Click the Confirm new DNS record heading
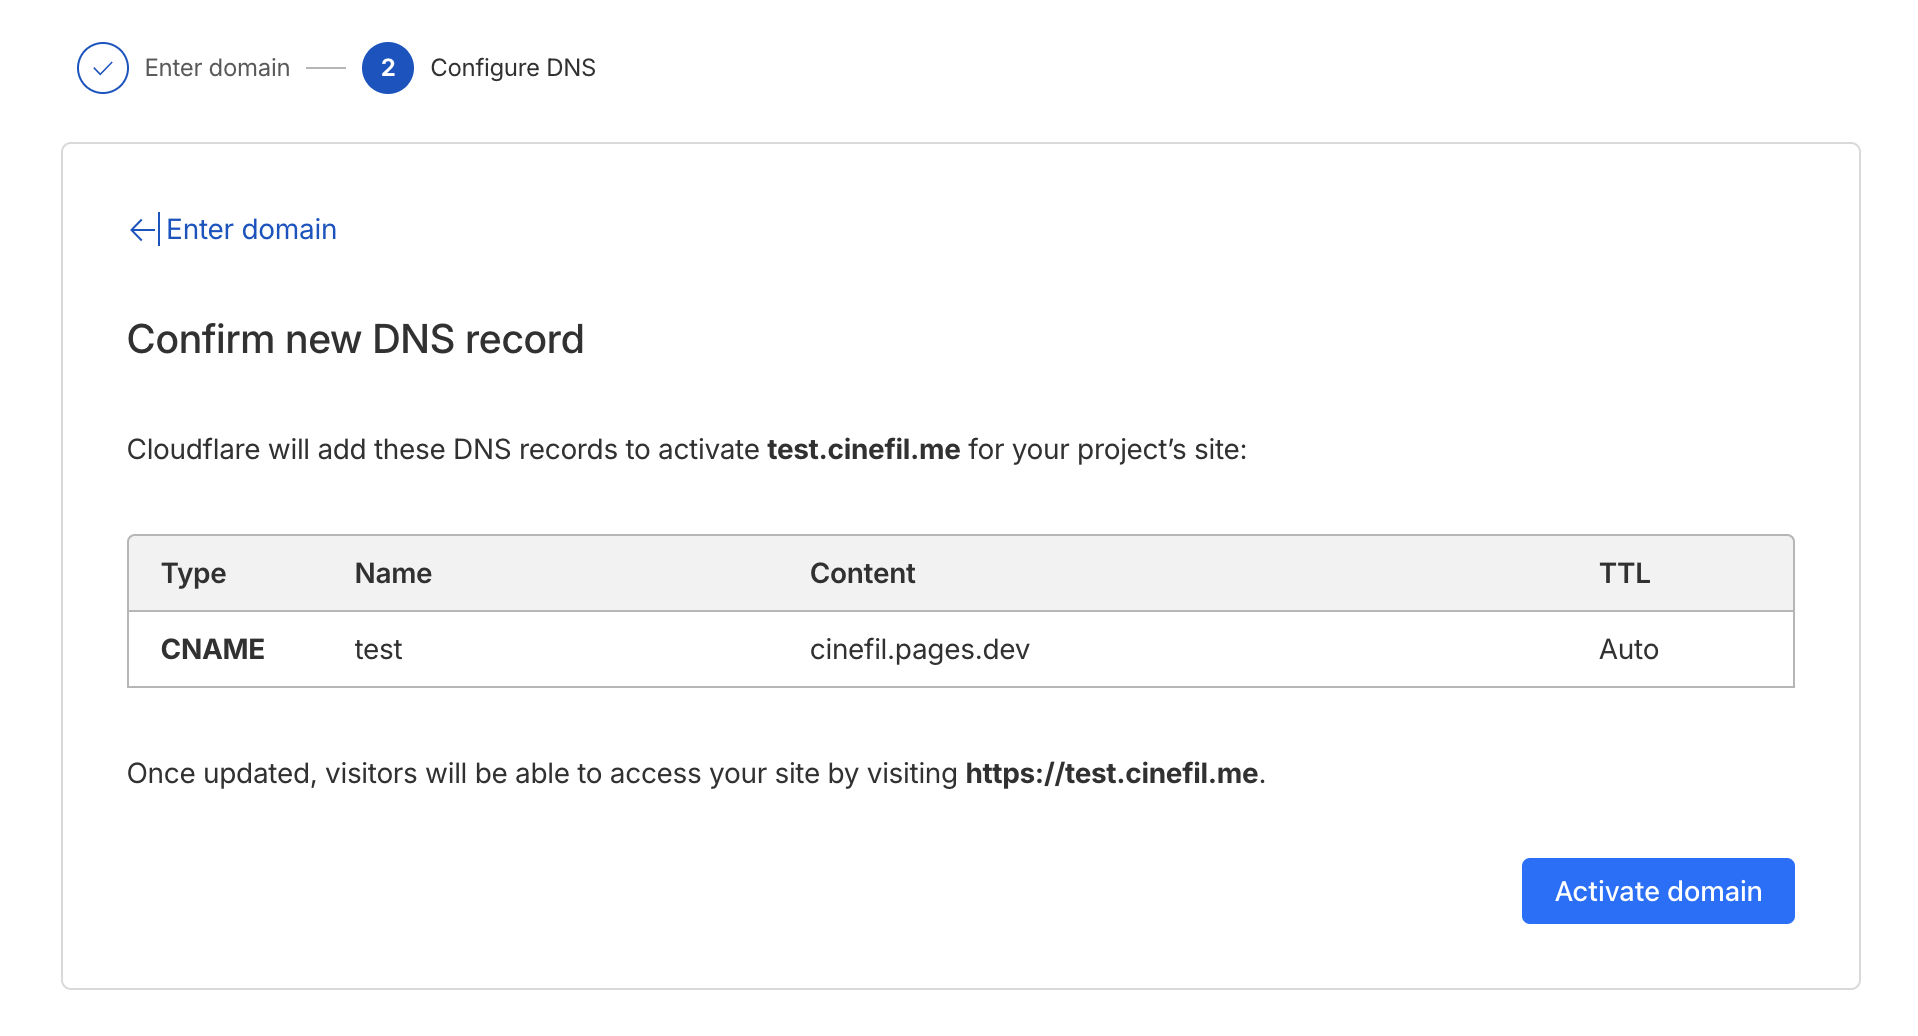This screenshot has height=1036, width=1918. click(x=355, y=340)
